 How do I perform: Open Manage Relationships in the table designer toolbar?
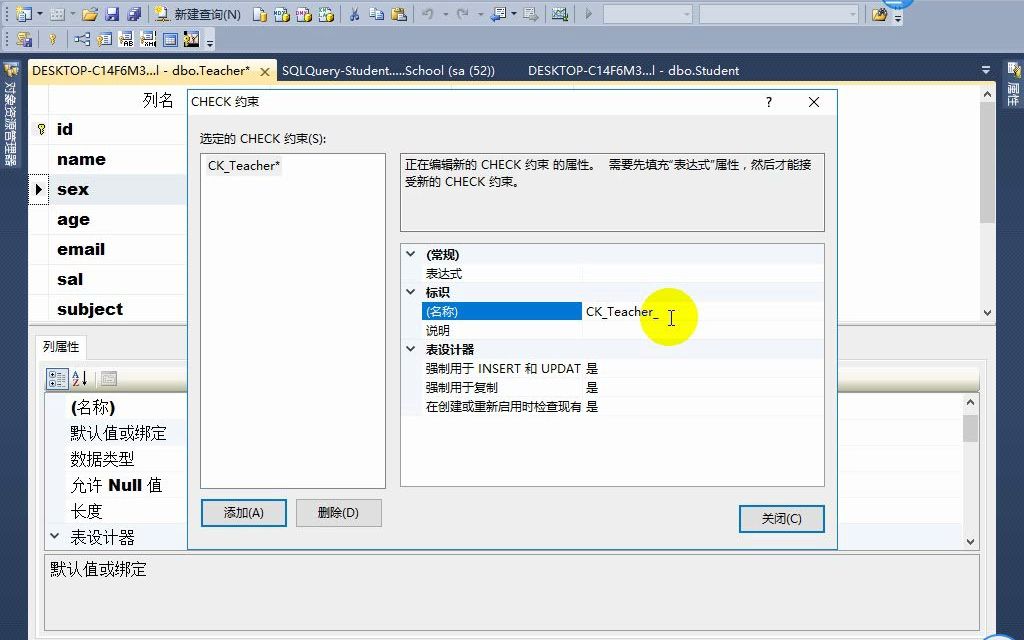(82, 39)
